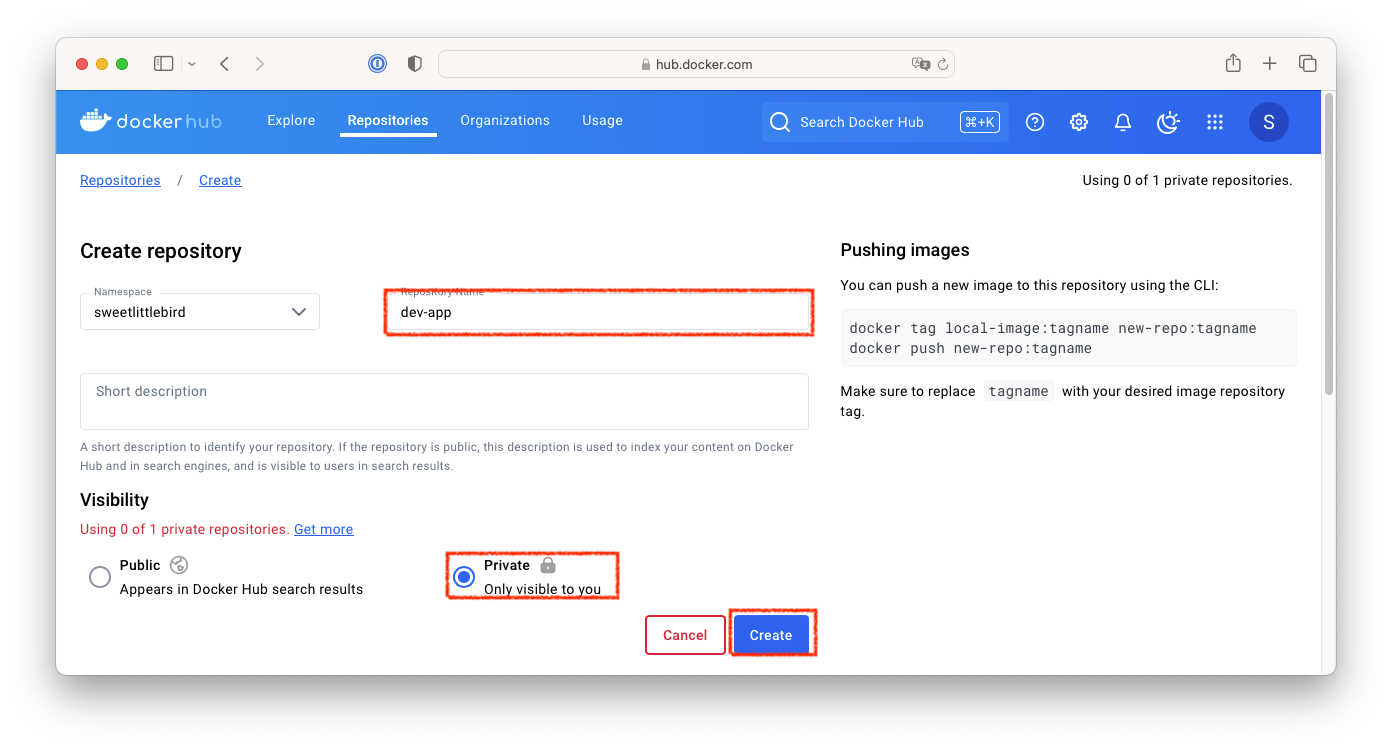Open the Safari share menu
The image size is (1392, 749).
click(1233, 63)
